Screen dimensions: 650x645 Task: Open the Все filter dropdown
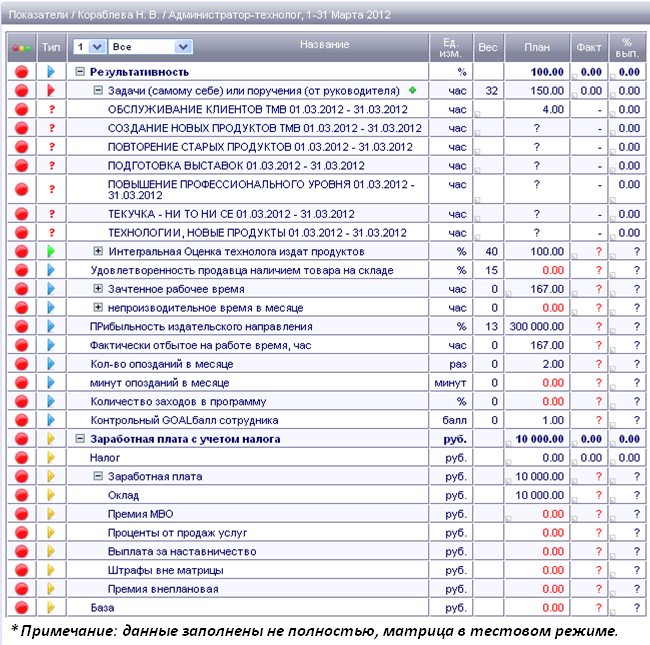coord(150,46)
